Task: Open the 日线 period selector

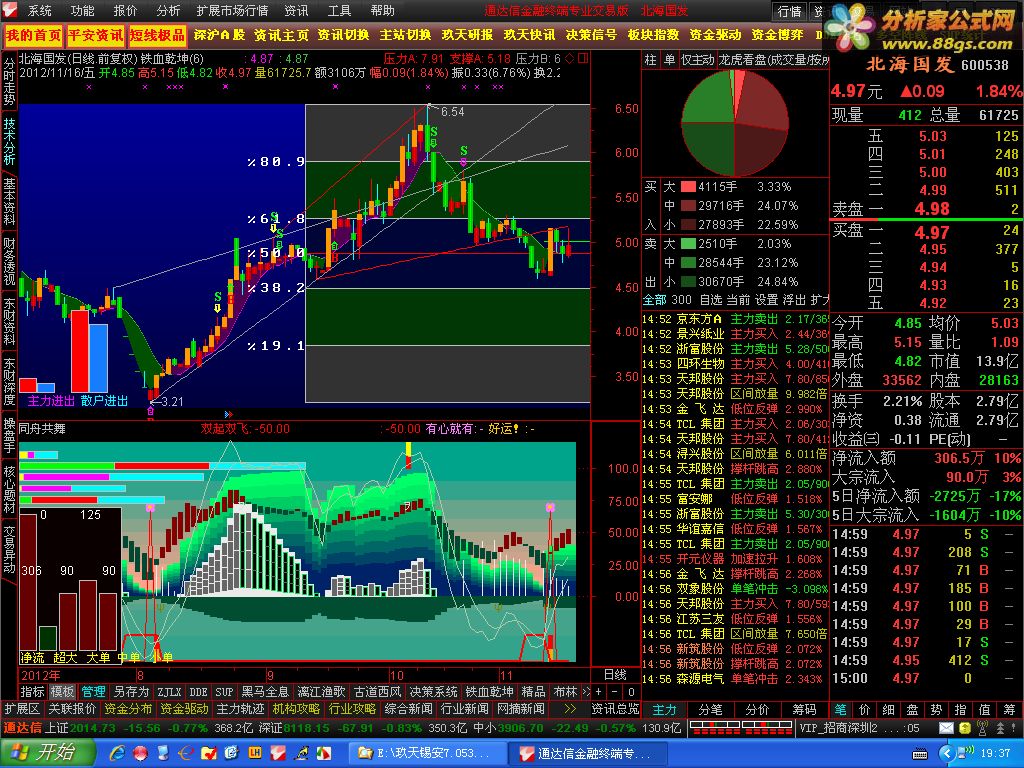Action: pyautogui.click(x=615, y=675)
